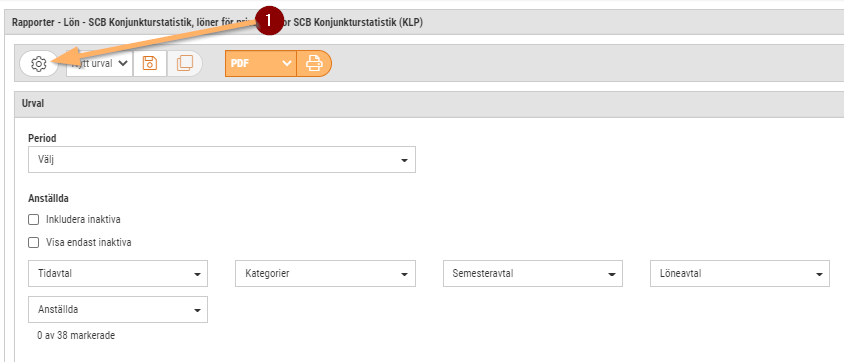Expand the Tidavtal dropdown
This screenshot has width=844, height=362.
pyautogui.click(x=118, y=273)
